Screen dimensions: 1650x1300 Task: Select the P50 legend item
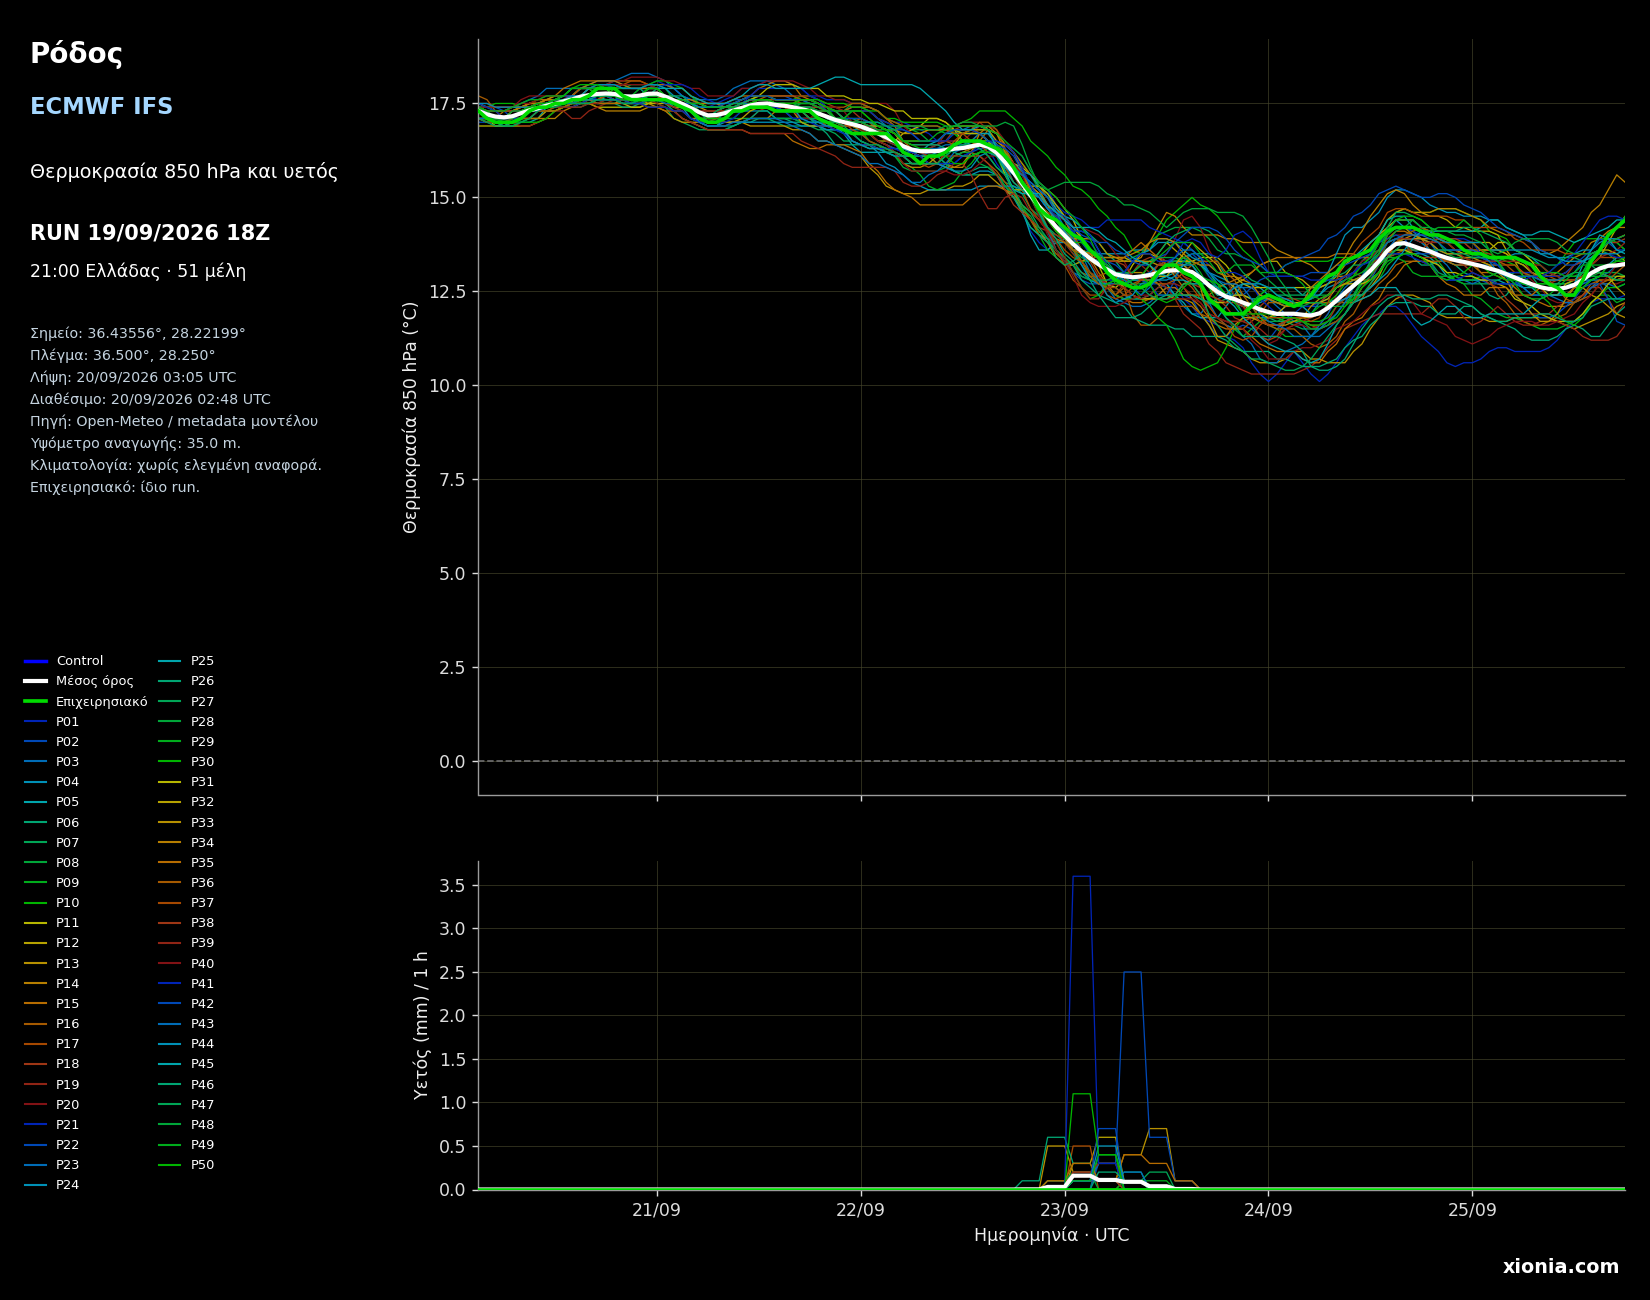pyautogui.click(x=187, y=1165)
